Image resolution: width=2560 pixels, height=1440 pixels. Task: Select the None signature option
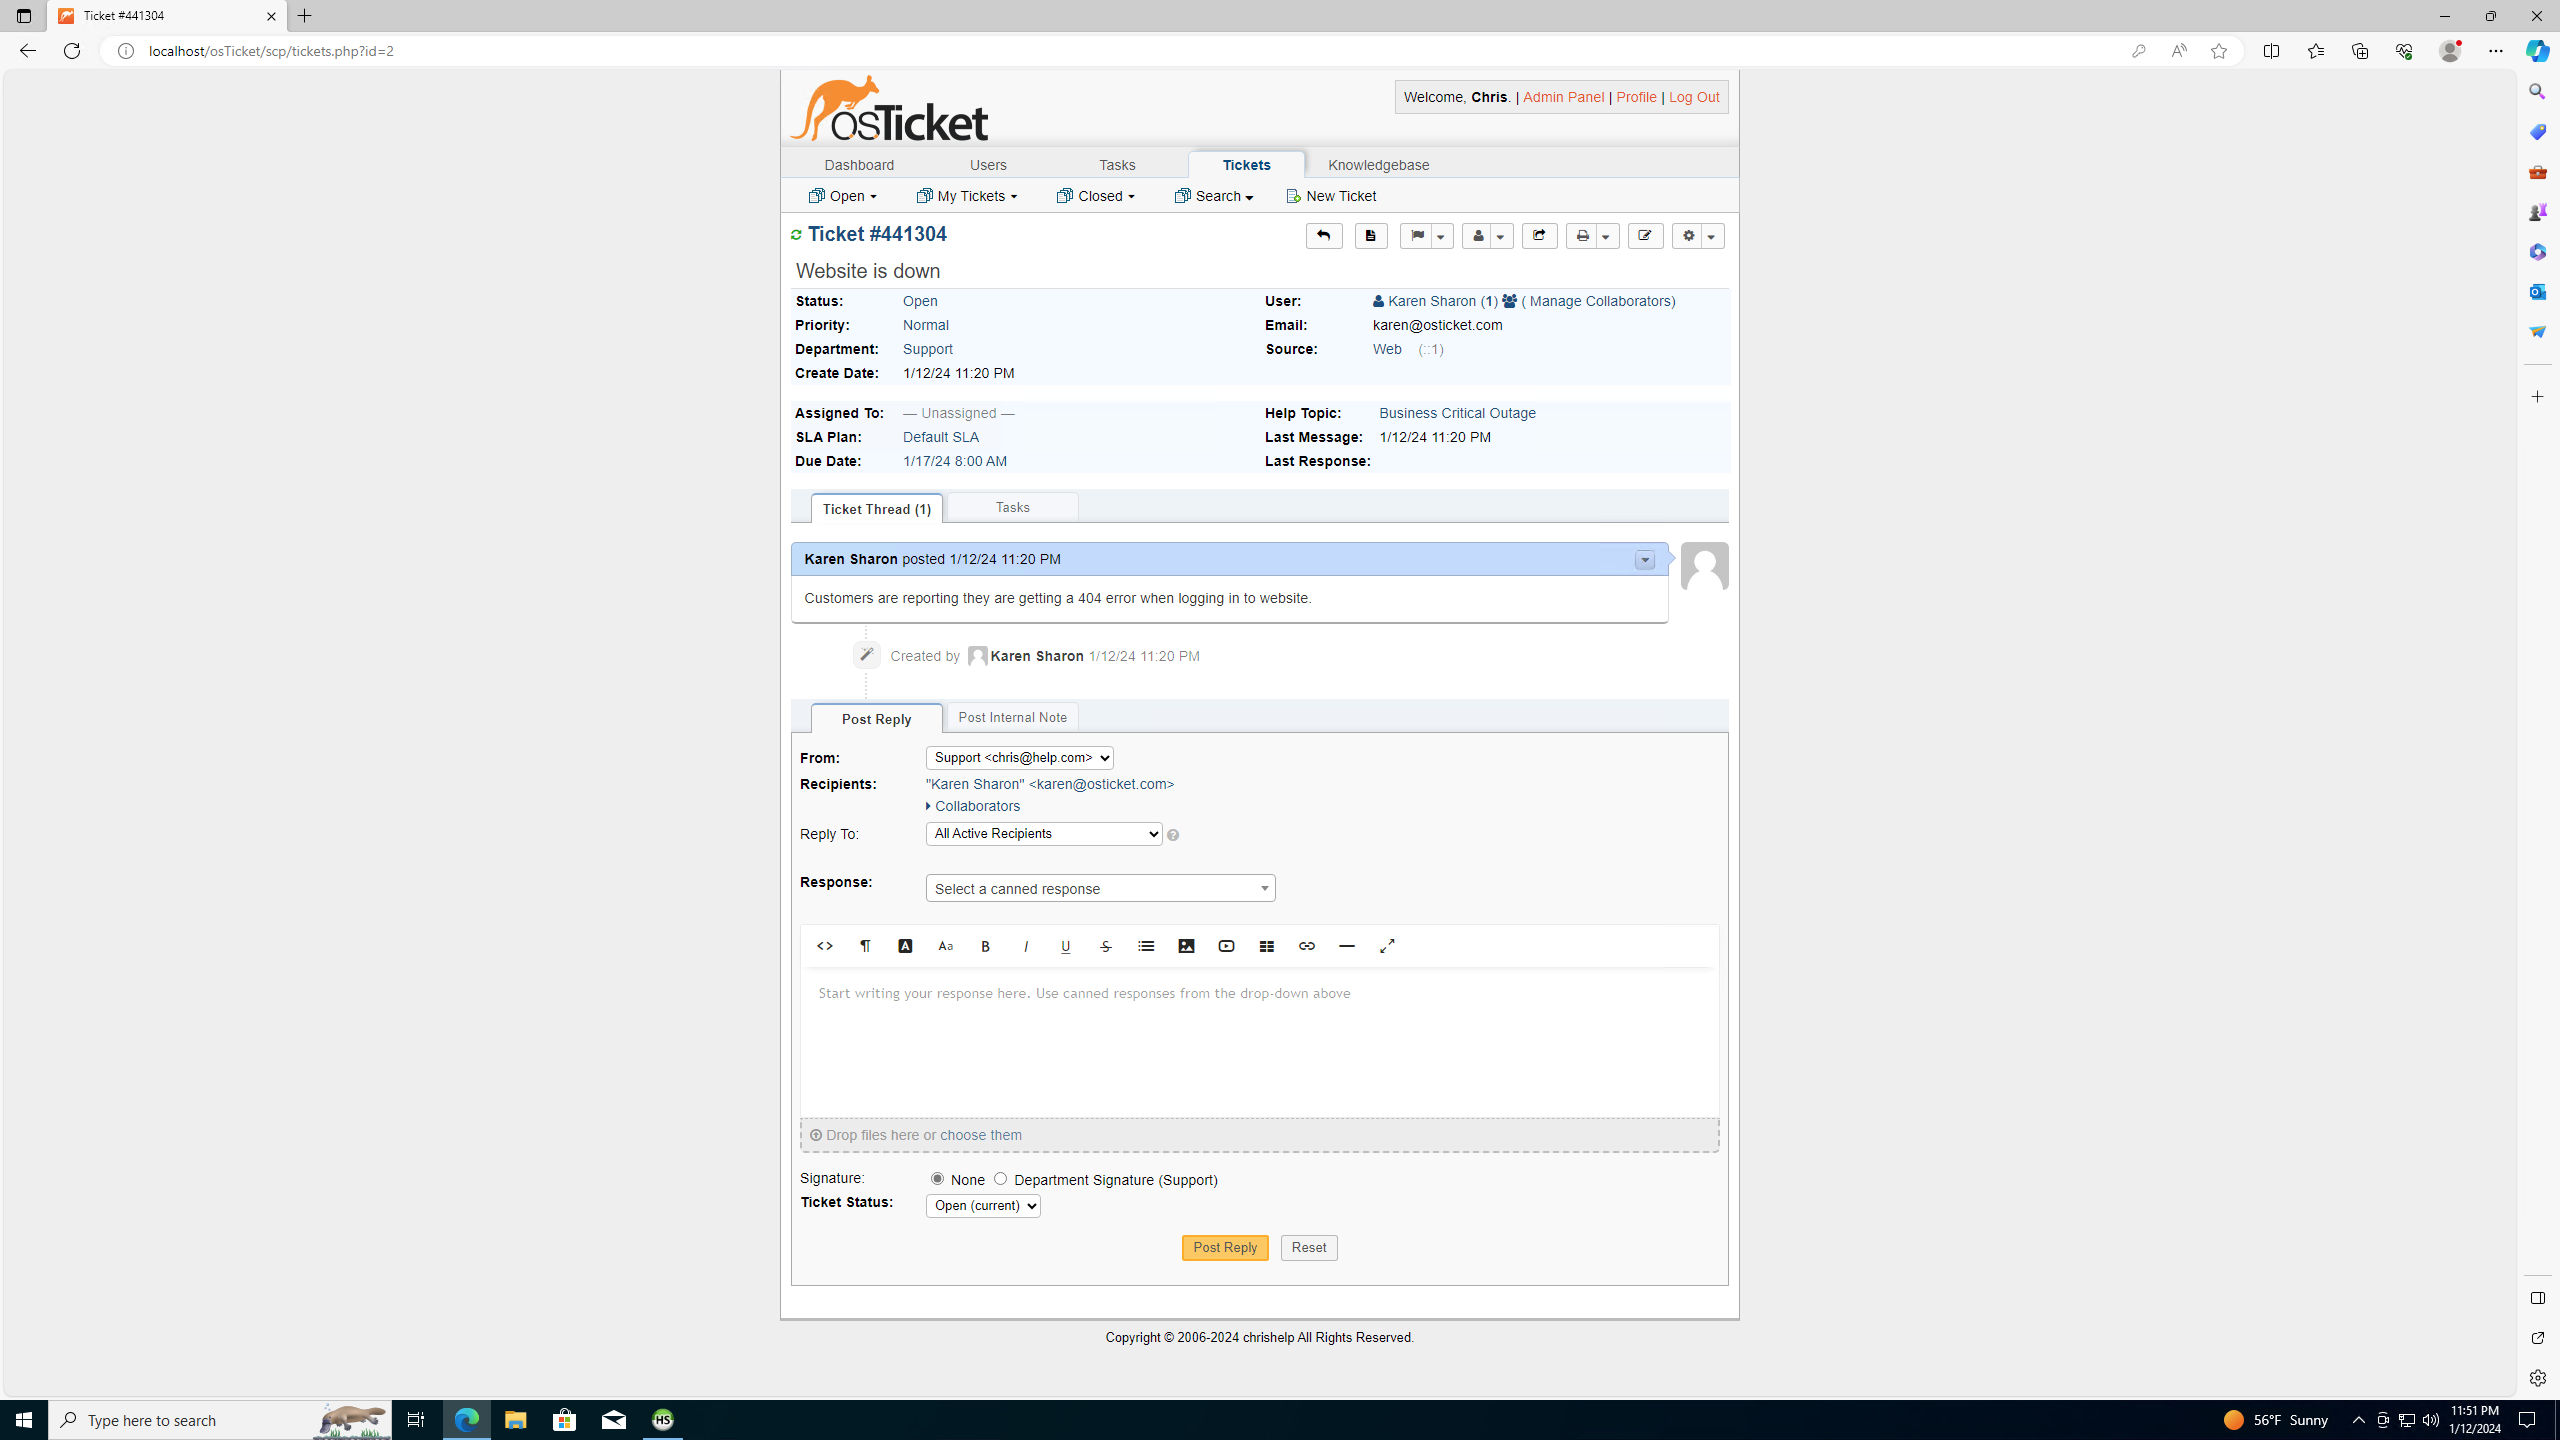tap(937, 1179)
